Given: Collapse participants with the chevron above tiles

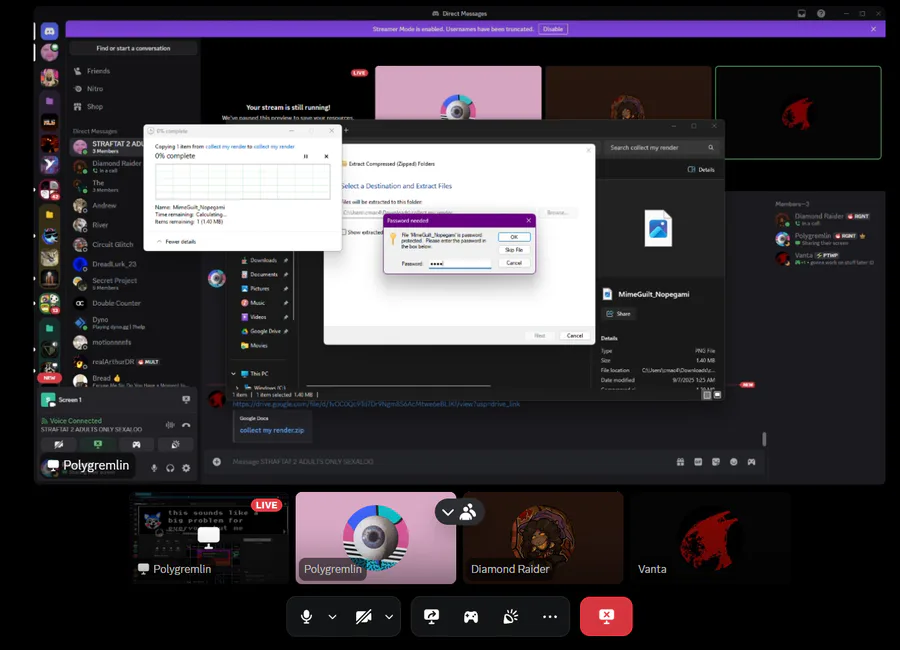Looking at the screenshot, I should [448, 512].
